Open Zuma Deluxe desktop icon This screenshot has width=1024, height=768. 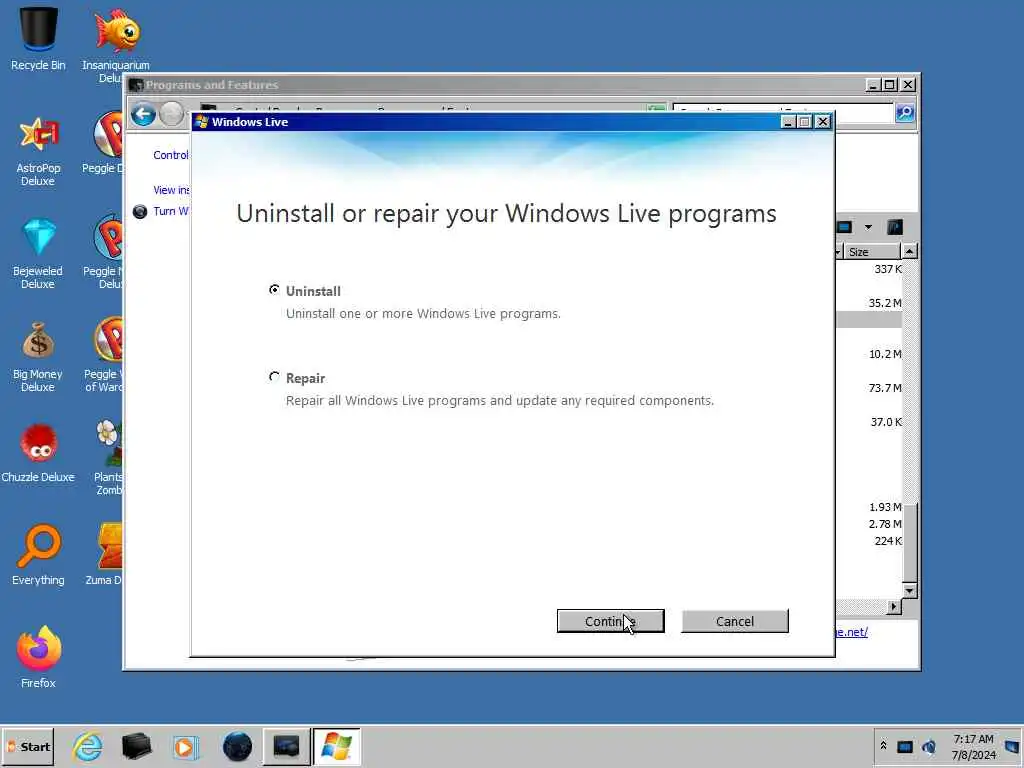coord(106,554)
